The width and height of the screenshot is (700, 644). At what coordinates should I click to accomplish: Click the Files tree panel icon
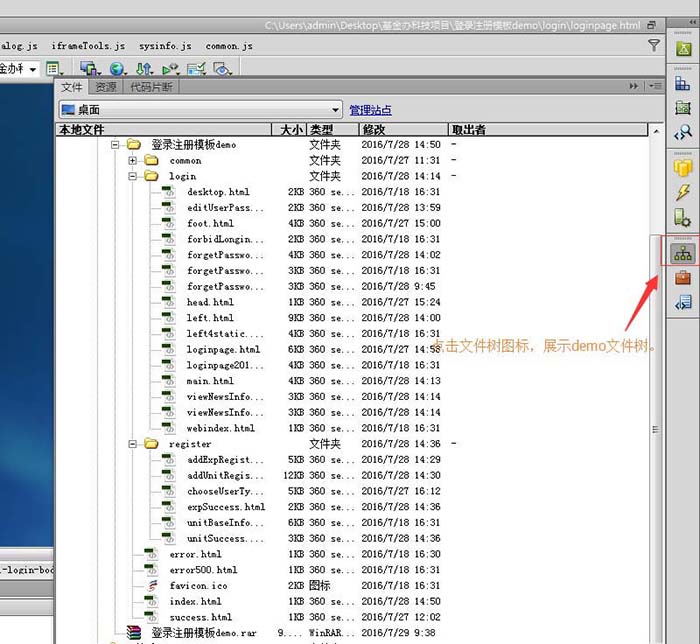(683, 253)
